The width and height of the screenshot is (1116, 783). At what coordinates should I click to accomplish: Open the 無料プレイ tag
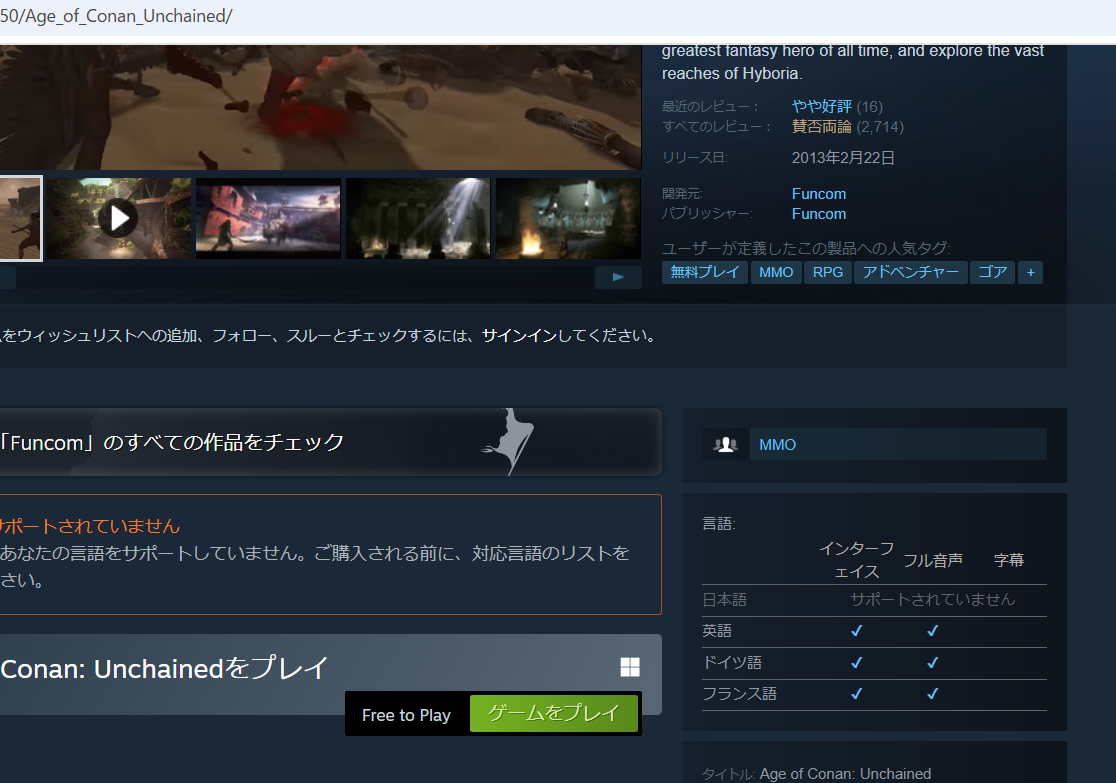pos(705,272)
